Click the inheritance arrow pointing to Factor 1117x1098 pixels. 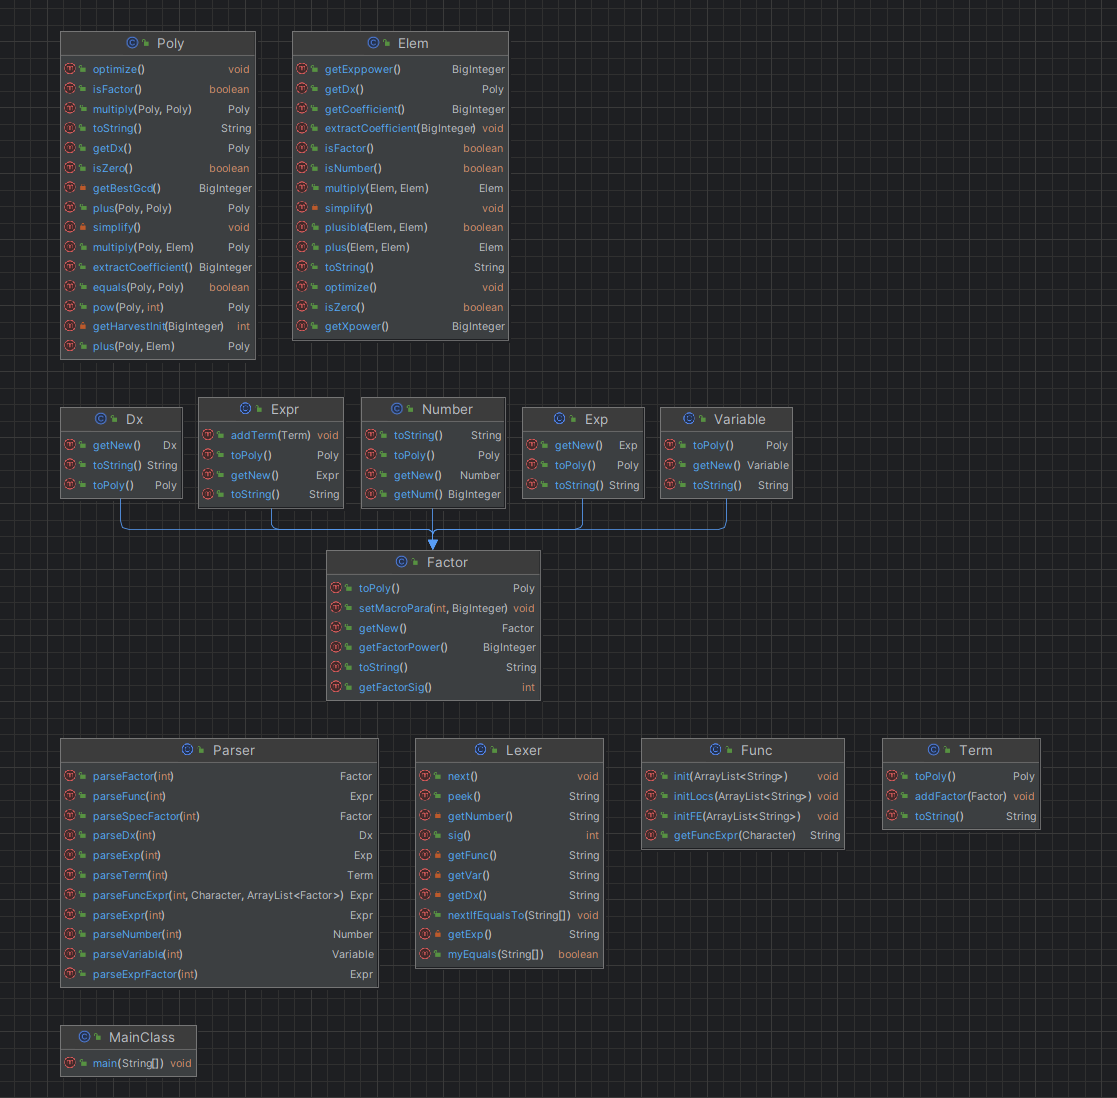(x=432, y=544)
